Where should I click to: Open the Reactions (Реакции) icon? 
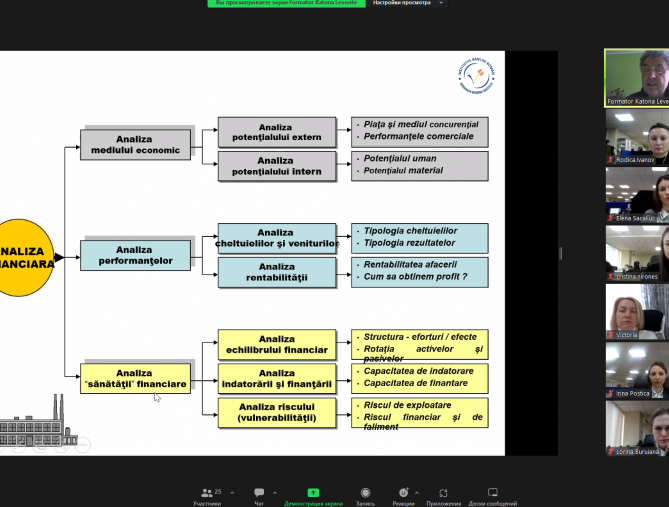pyautogui.click(x=403, y=492)
